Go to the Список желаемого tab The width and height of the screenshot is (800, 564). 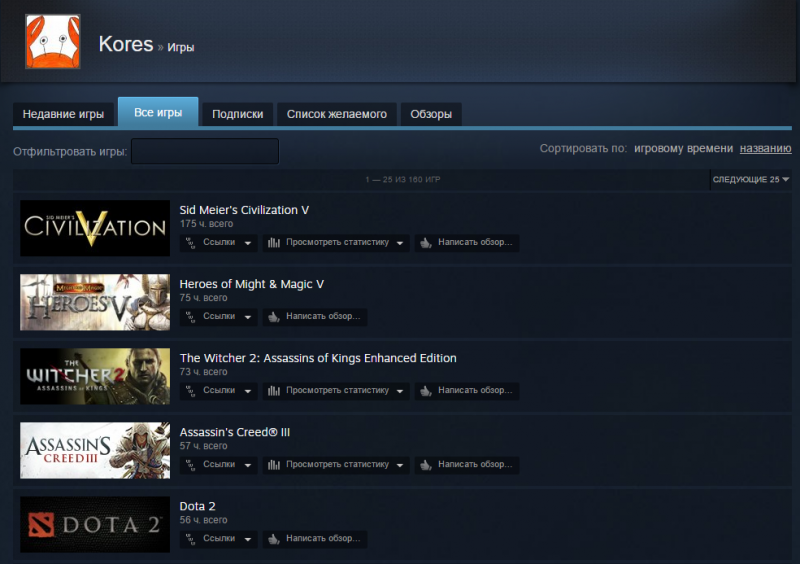pos(337,114)
